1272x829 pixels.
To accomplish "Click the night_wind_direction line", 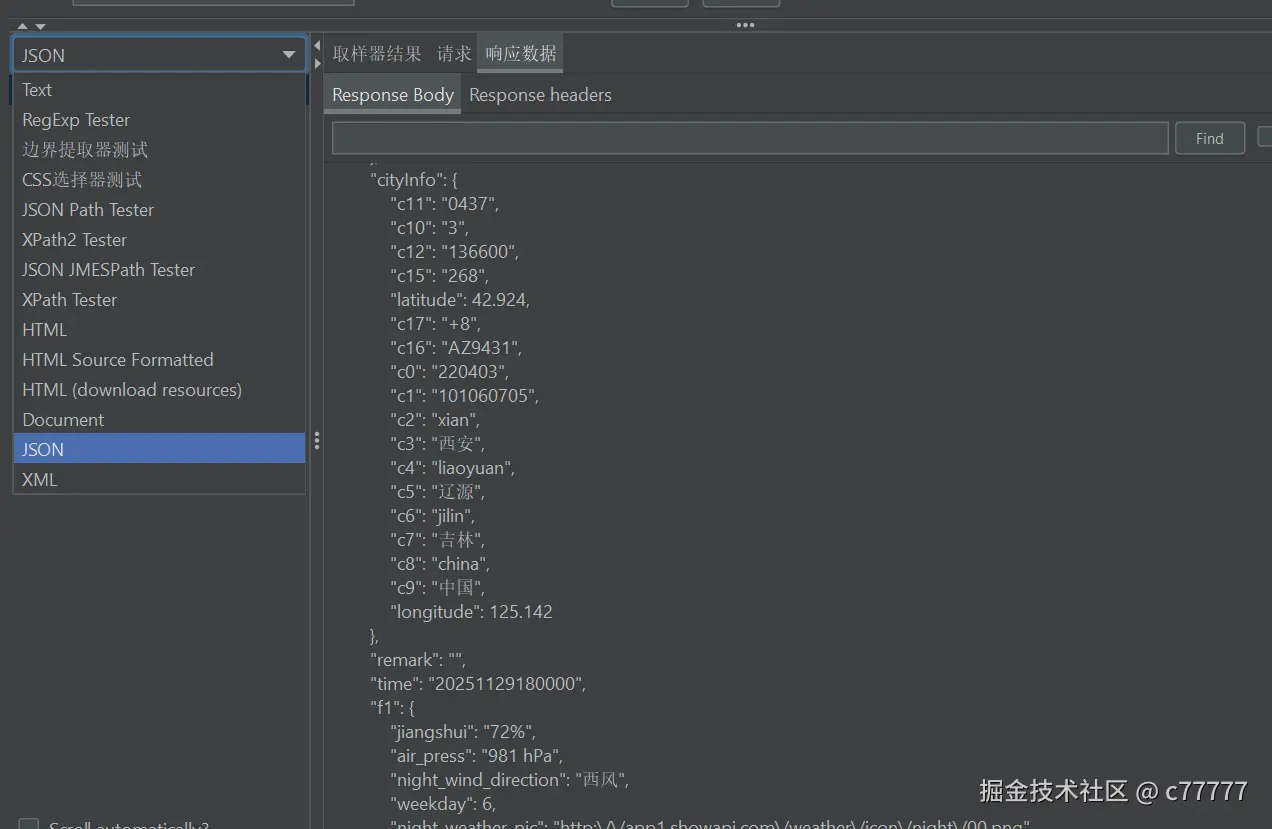I will coord(510,780).
